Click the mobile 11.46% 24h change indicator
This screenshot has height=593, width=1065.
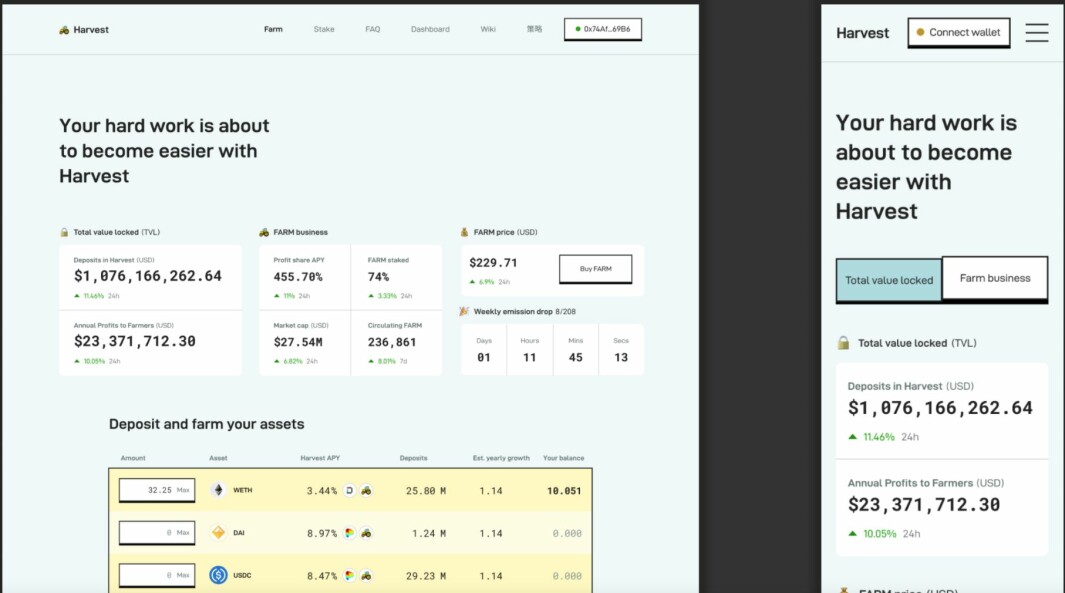[x=884, y=437]
